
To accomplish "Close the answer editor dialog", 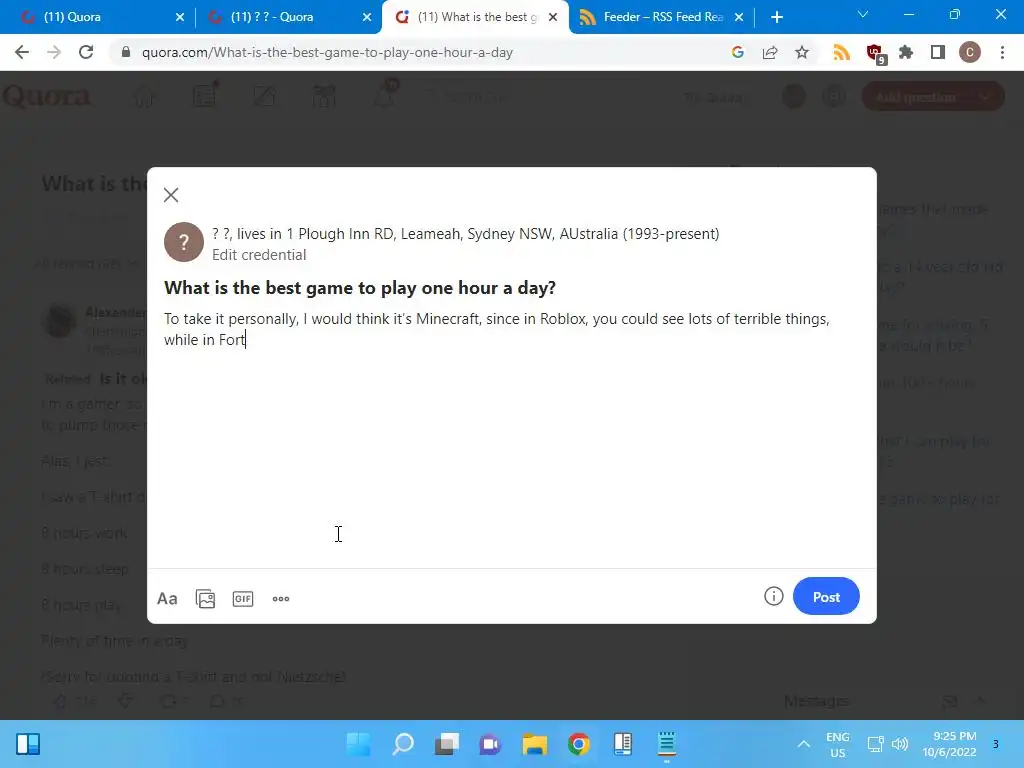I will point(171,195).
